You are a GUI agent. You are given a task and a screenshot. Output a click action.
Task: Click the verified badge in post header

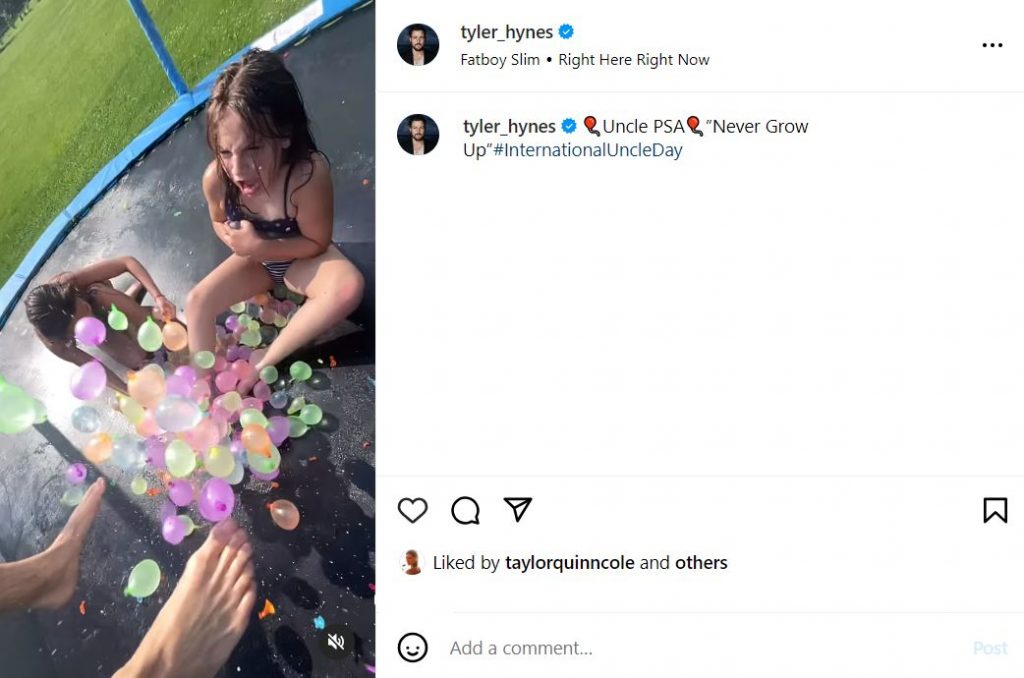click(566, 32)
